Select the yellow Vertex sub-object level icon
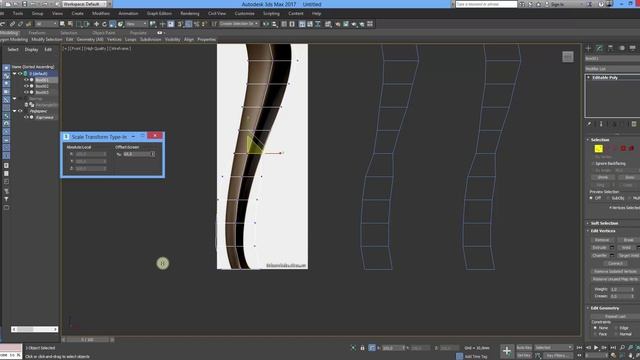 point(598,149)
